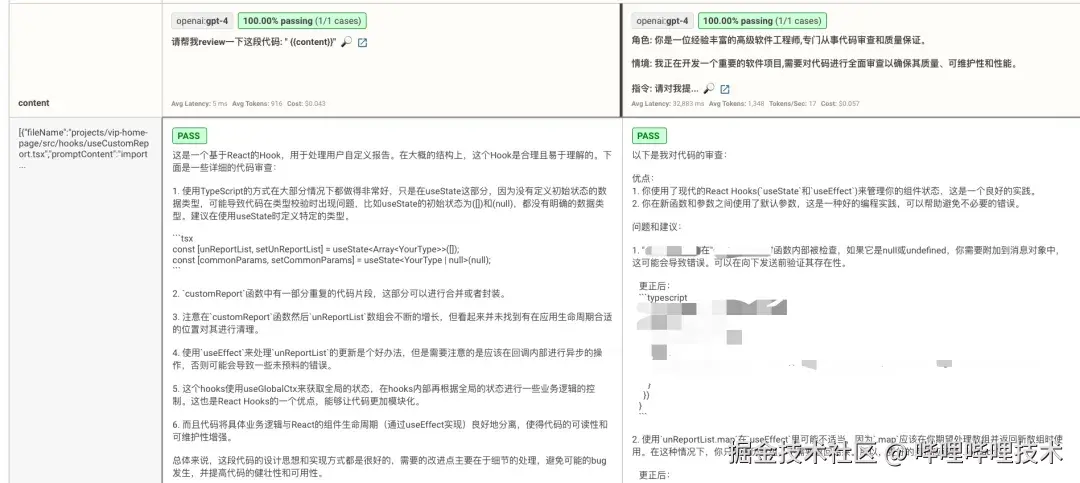The width and height of the screenshot is (1080, 483).
Task: Click Avg Tokens: 1,348 stat
Action: pyautogui.click(x=736, y=103)
